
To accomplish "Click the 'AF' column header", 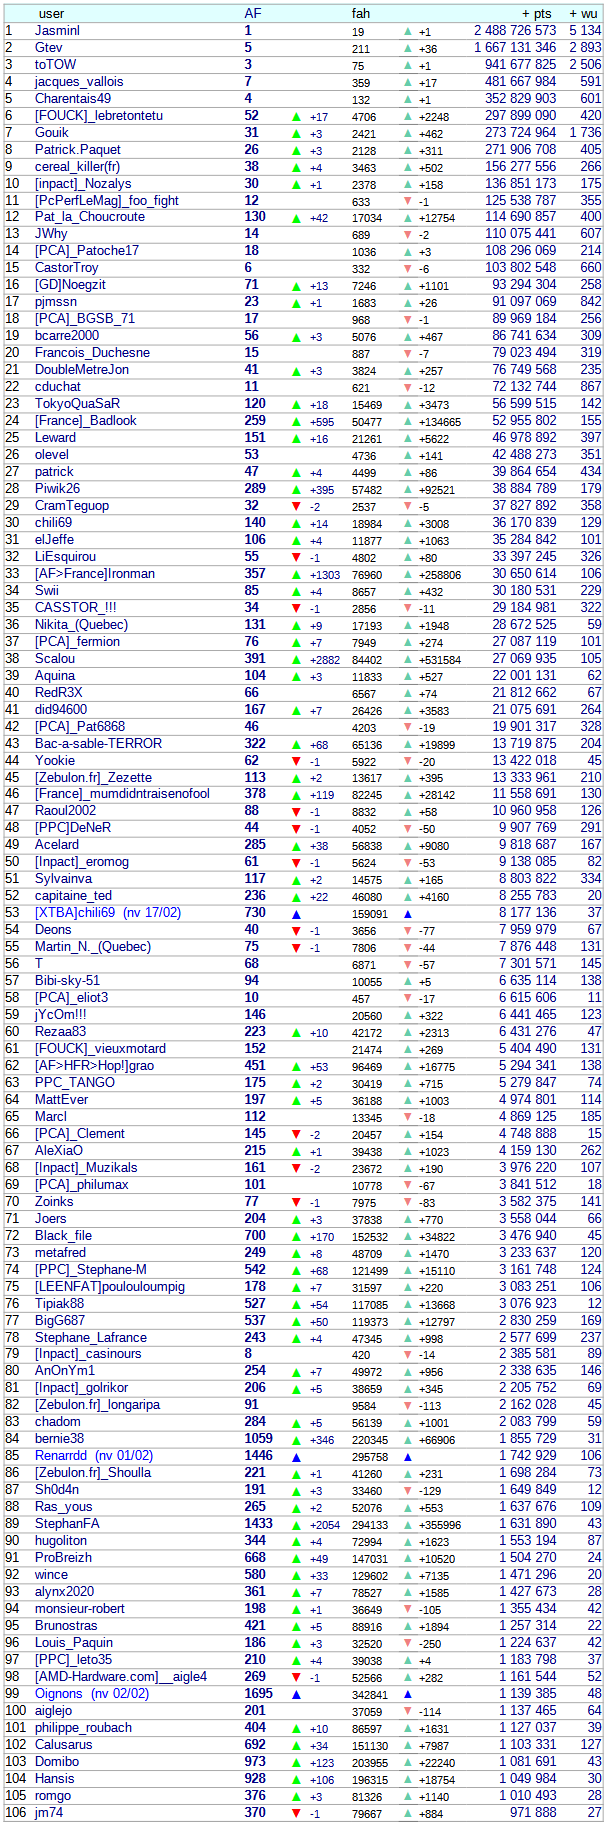I will tap(253, 14).
